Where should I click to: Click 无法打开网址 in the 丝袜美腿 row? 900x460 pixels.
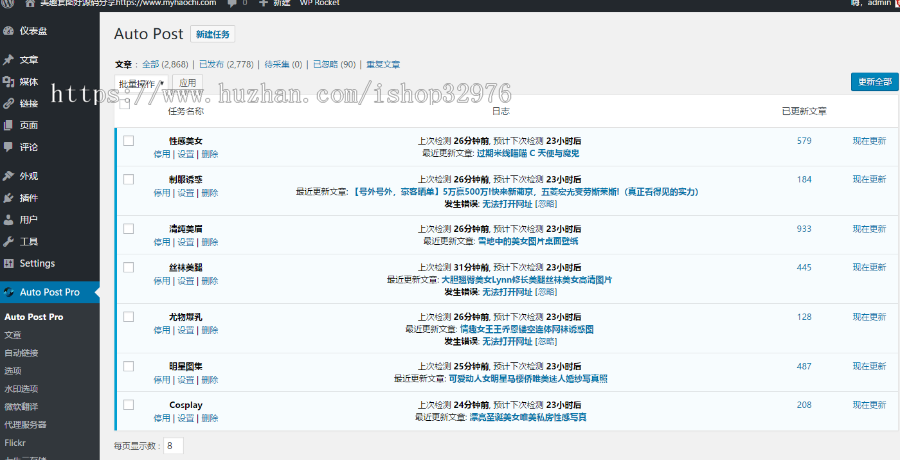pos(507,292)
